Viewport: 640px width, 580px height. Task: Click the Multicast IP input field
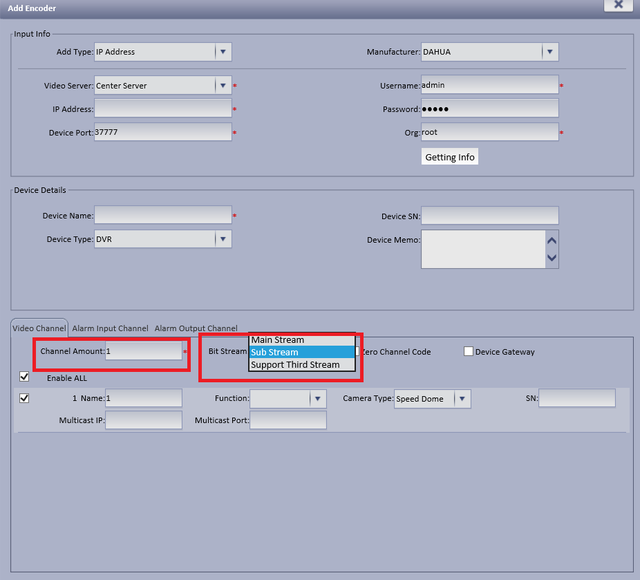144,420
